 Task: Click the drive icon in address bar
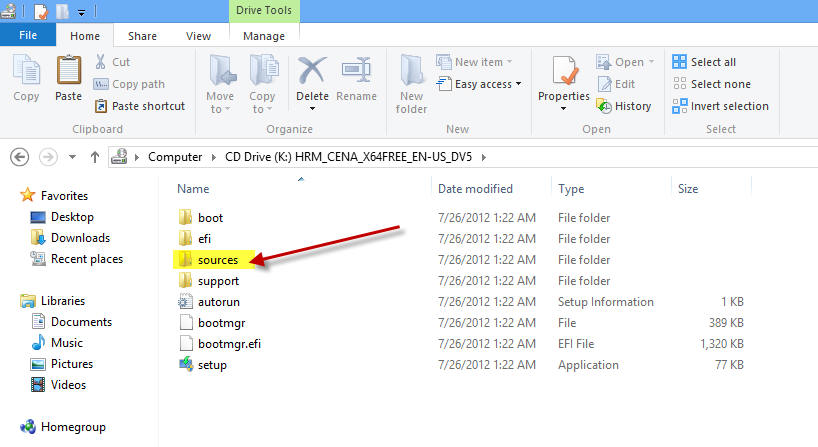(x=119, y=156)
